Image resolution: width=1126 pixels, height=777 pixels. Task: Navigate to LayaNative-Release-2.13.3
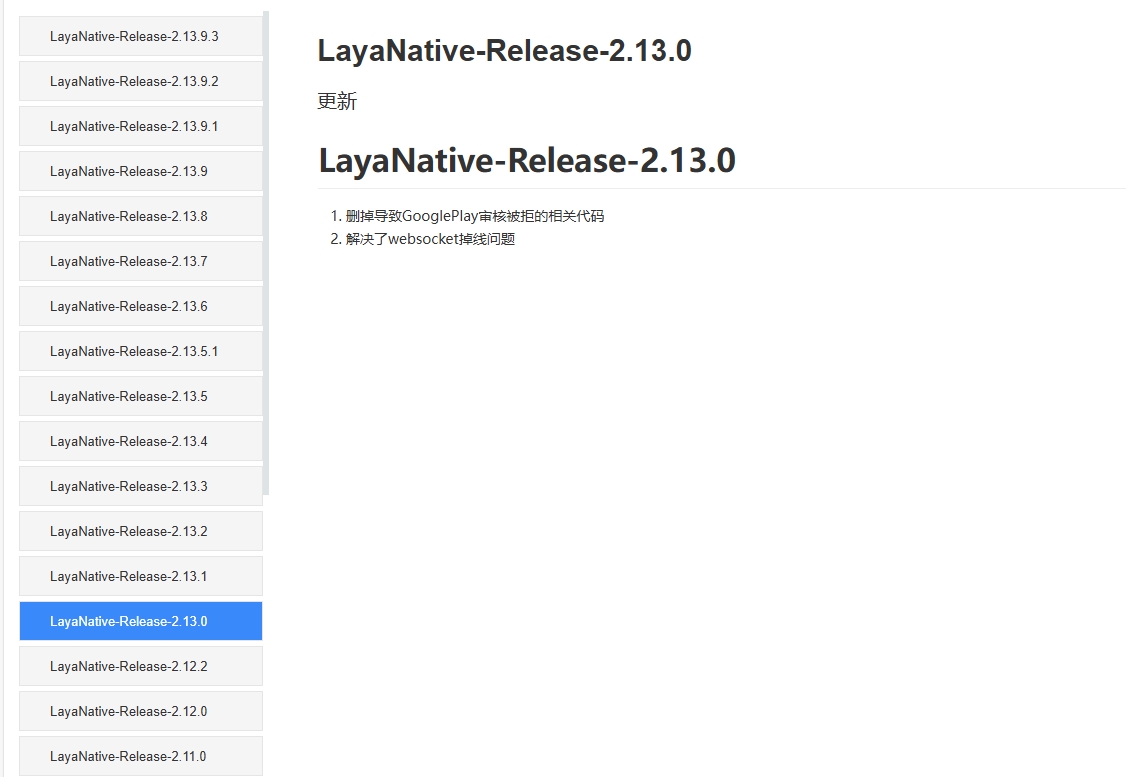click(129, 486)
